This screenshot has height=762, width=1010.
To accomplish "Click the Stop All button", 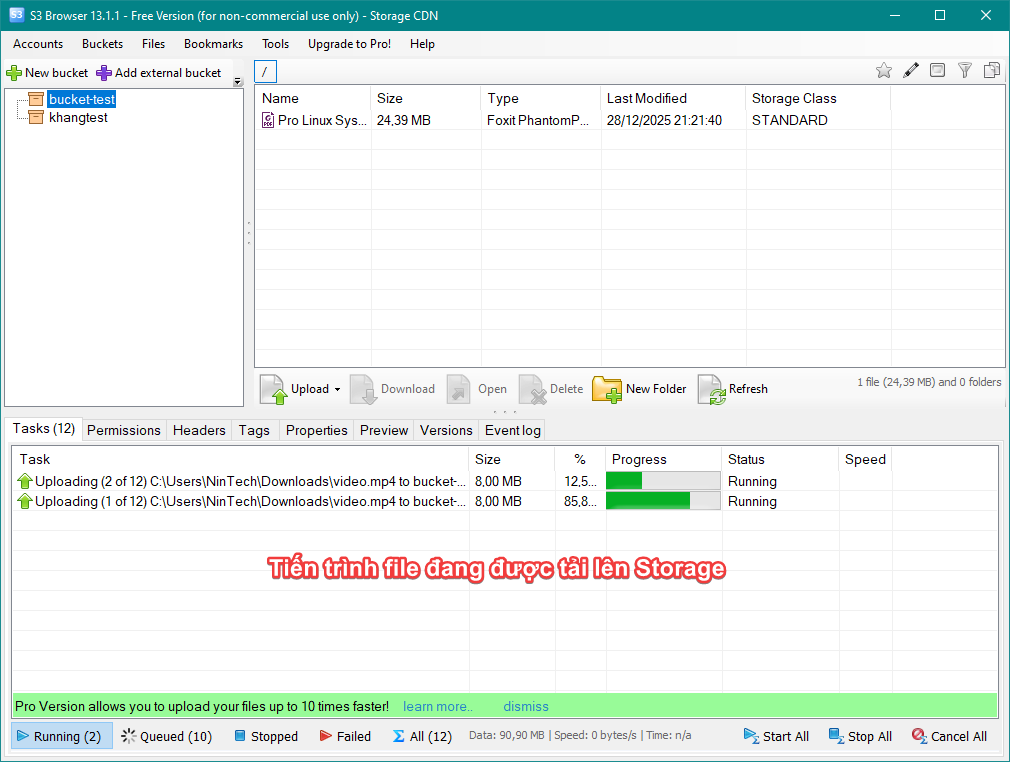I will (x=860, y=736).
